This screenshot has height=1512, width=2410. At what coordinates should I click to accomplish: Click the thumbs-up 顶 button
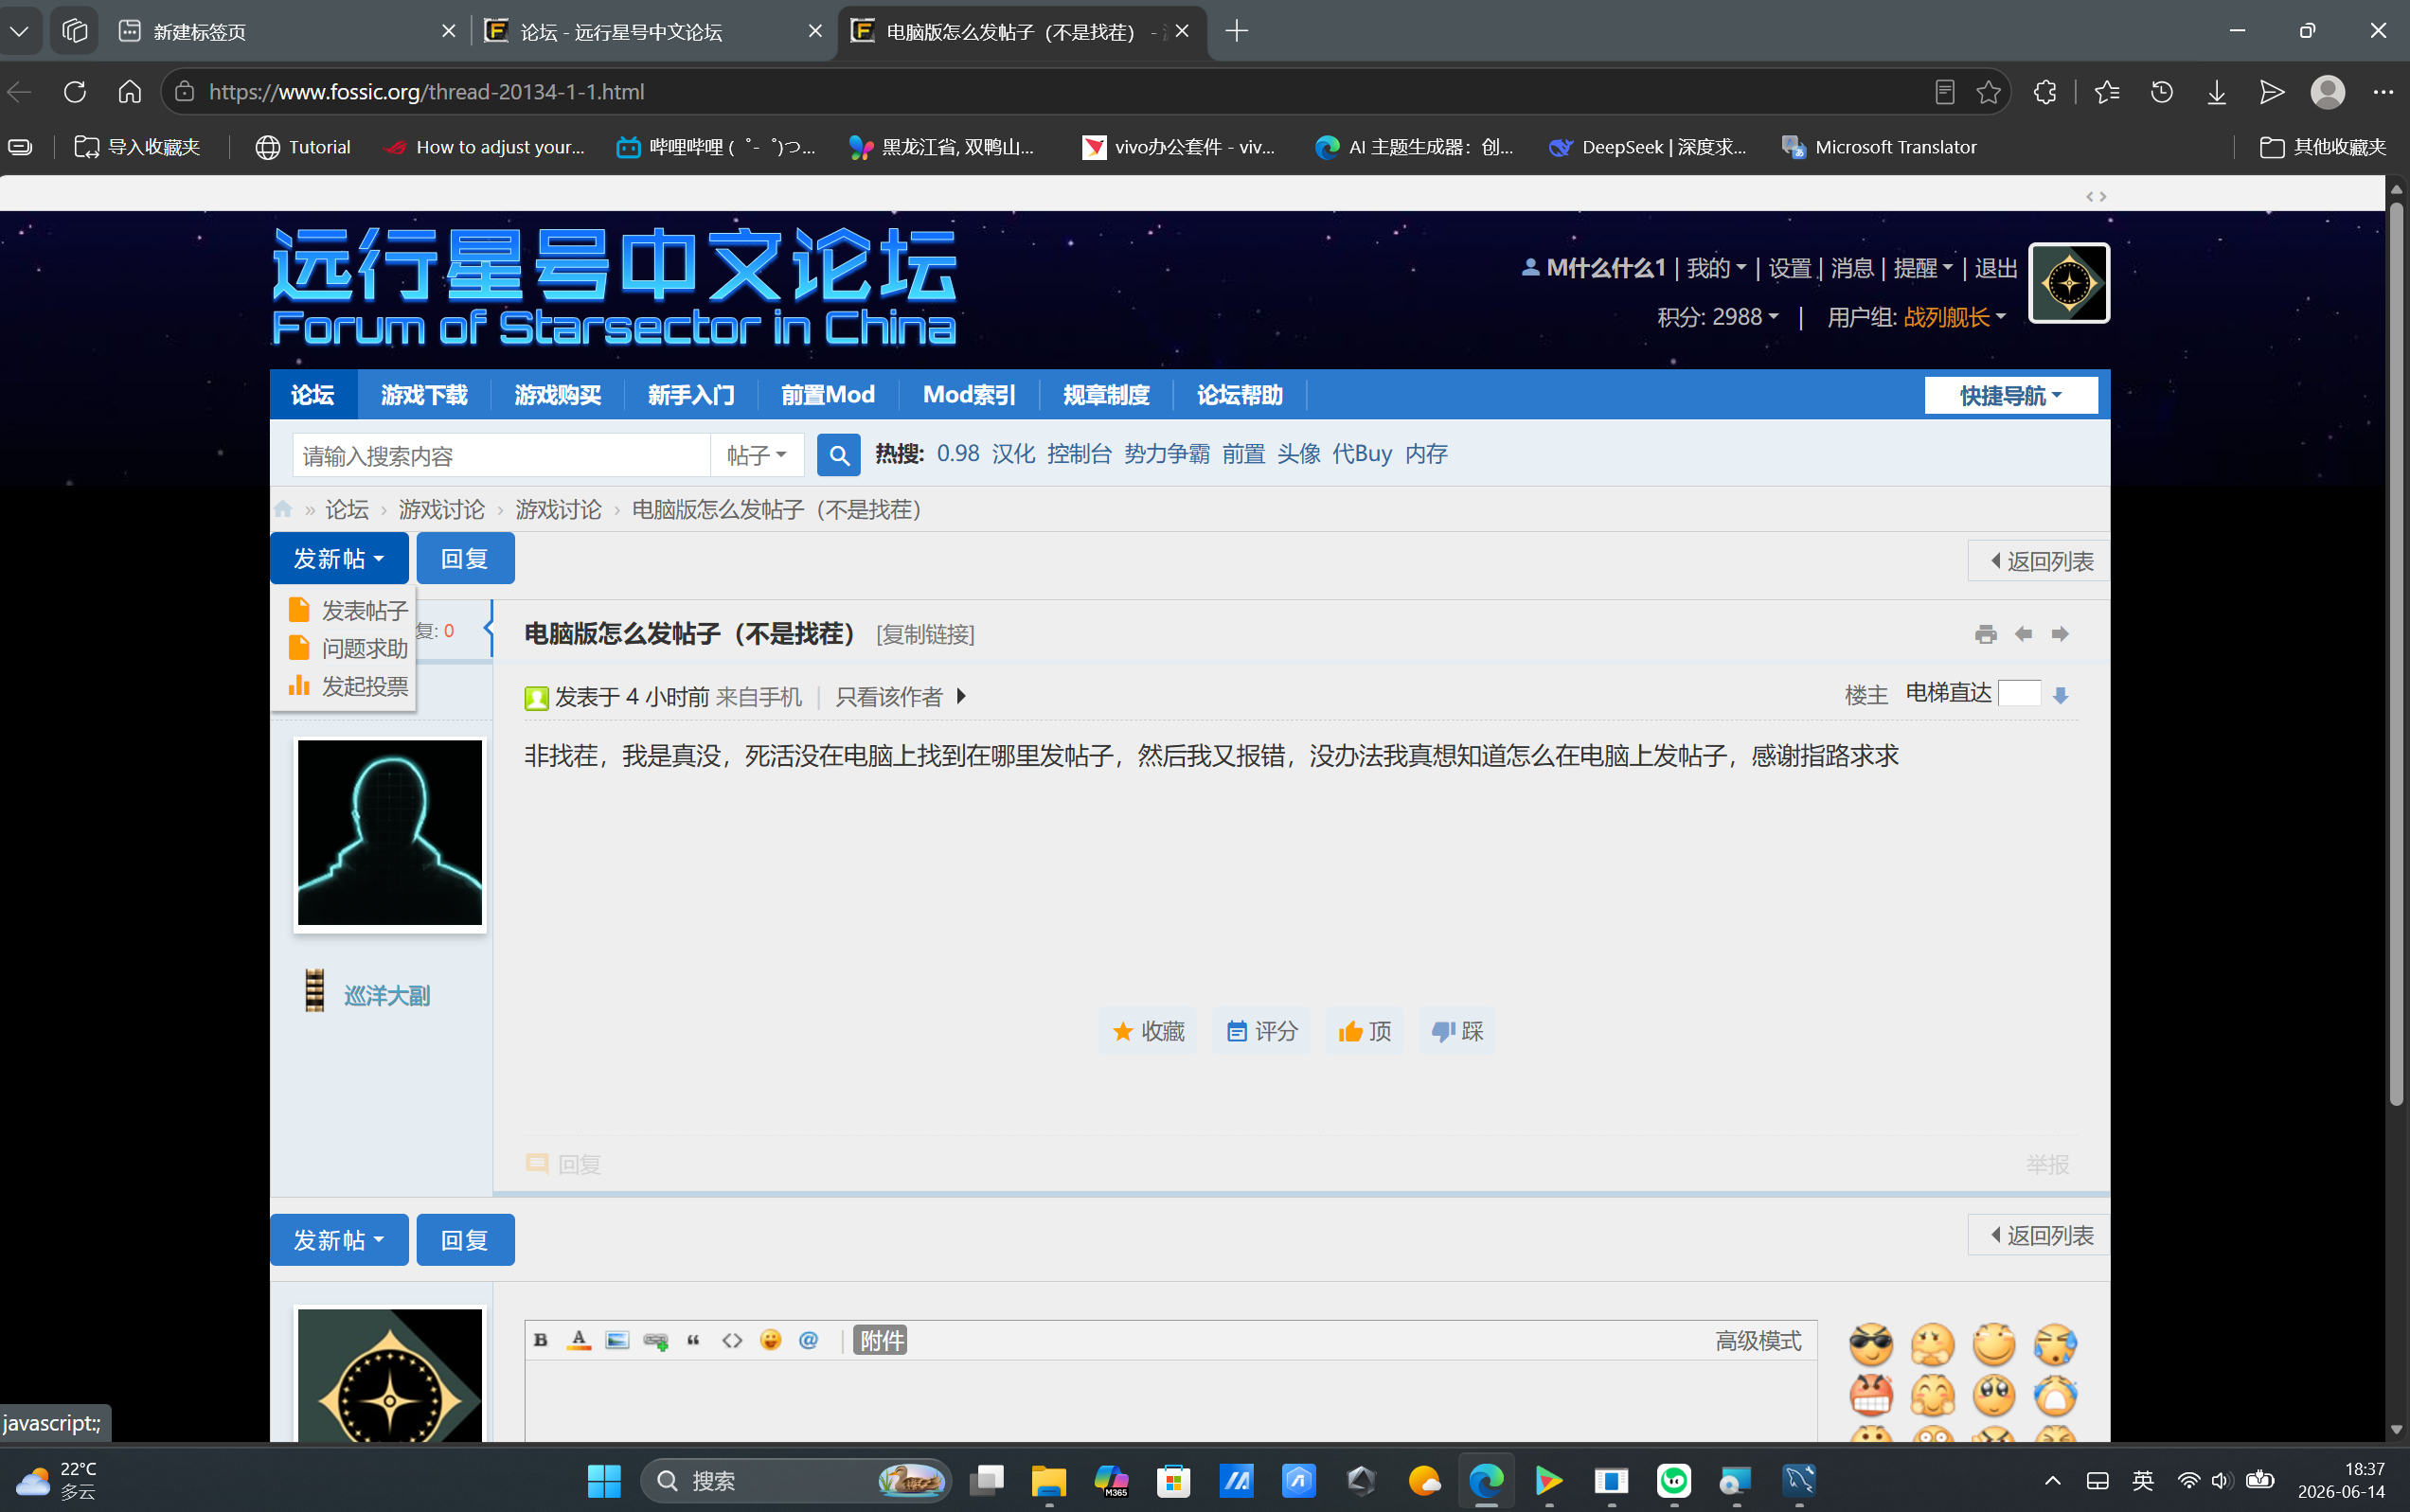(x=1365, y=1031)
